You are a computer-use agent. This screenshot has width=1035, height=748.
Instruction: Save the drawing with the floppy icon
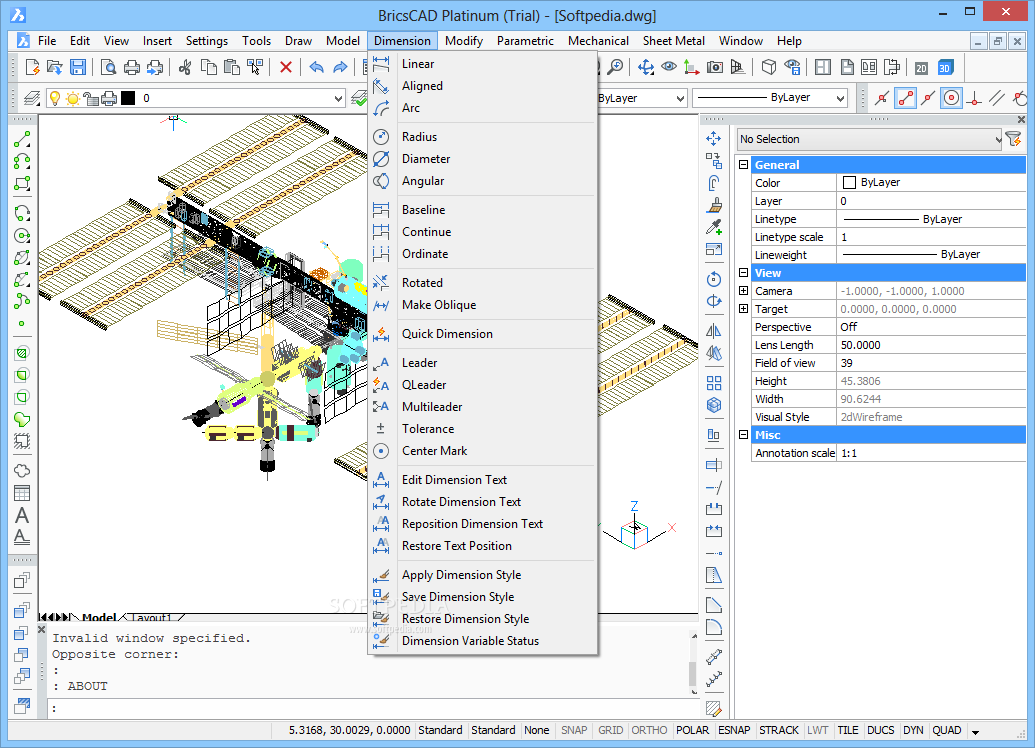pos(78,67)
